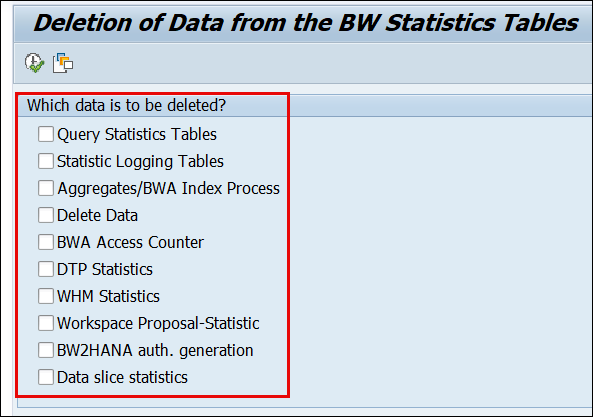Screen dimensions: 593x417
Task: Enable the Data slice statistics checkbox
Action: click(46, 377)
